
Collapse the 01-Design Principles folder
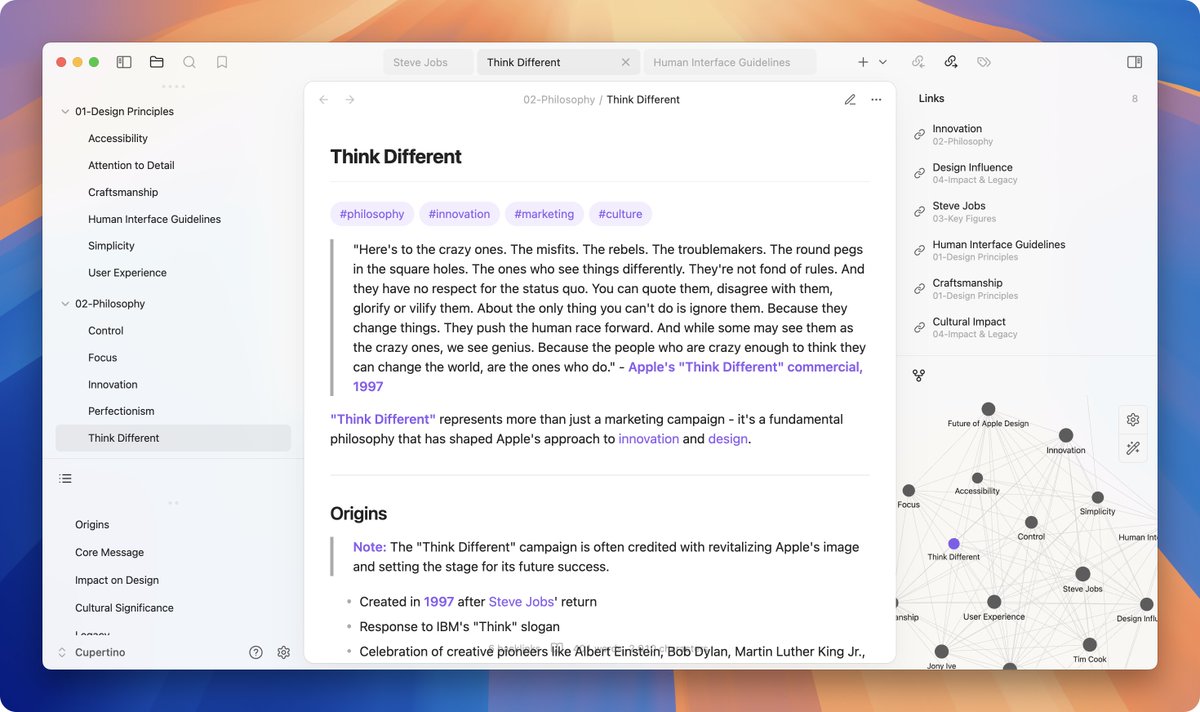(x=65, y=112)
